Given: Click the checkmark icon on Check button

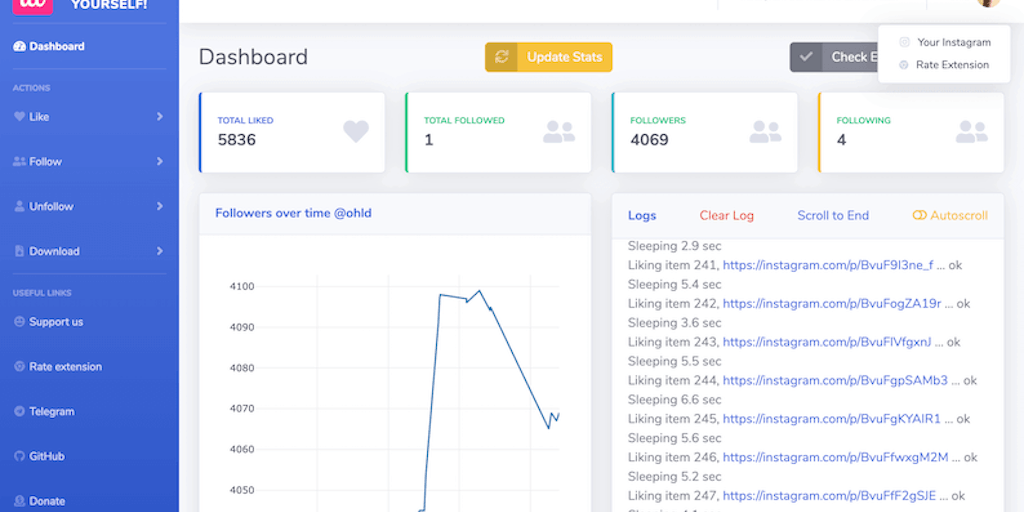Looking at the screenshot, I should (x=806, y=57).
